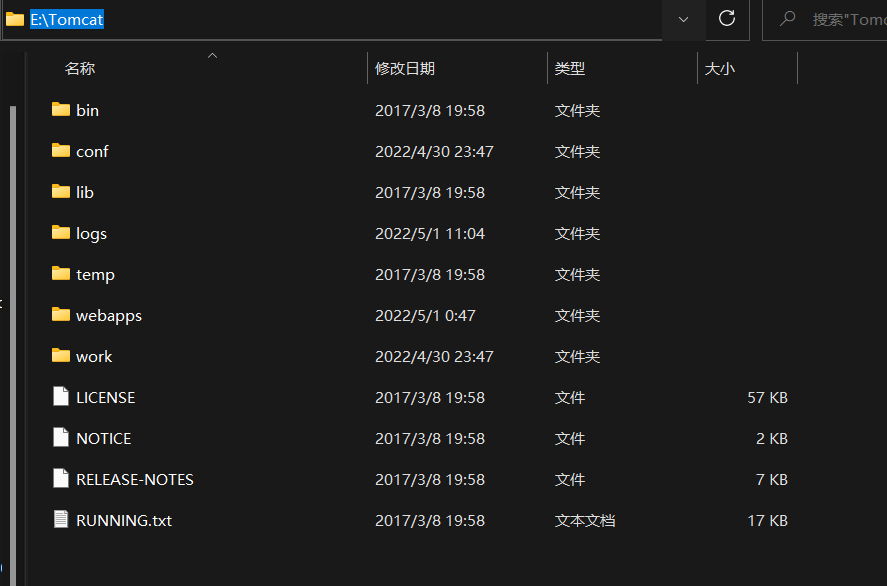Screen dimensions: 887x586
Task: Click the navigation pane vertical scrollbar
Action: click(x=13, y=345)
